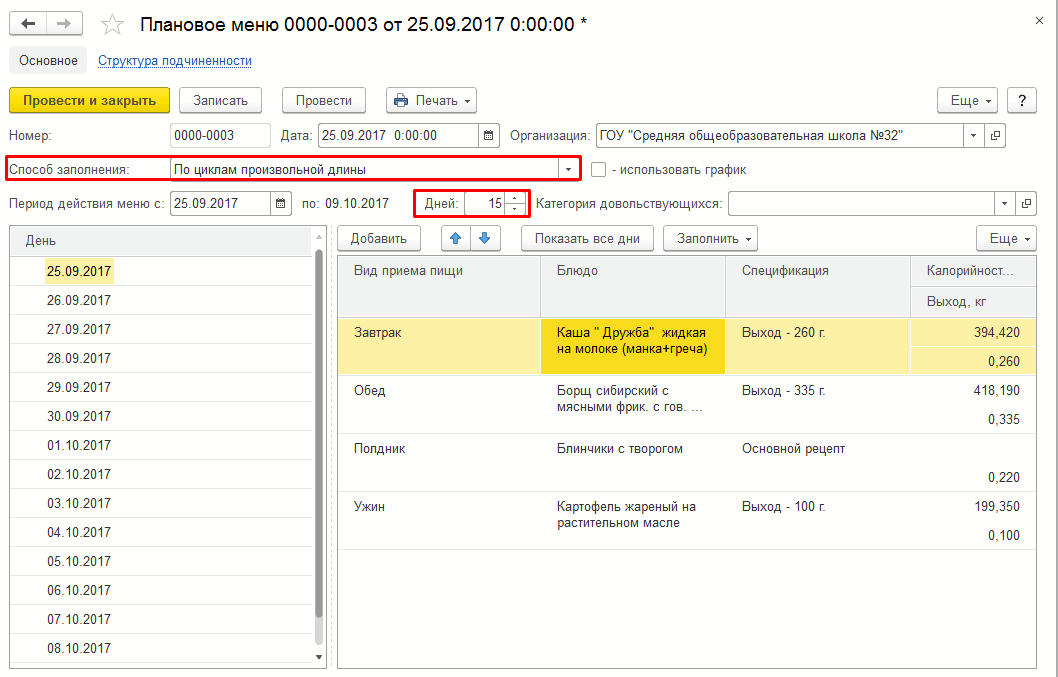Click the Полдник meal row cell
The width and height of the screenshot is (1058, 677).
click(439, 462)
